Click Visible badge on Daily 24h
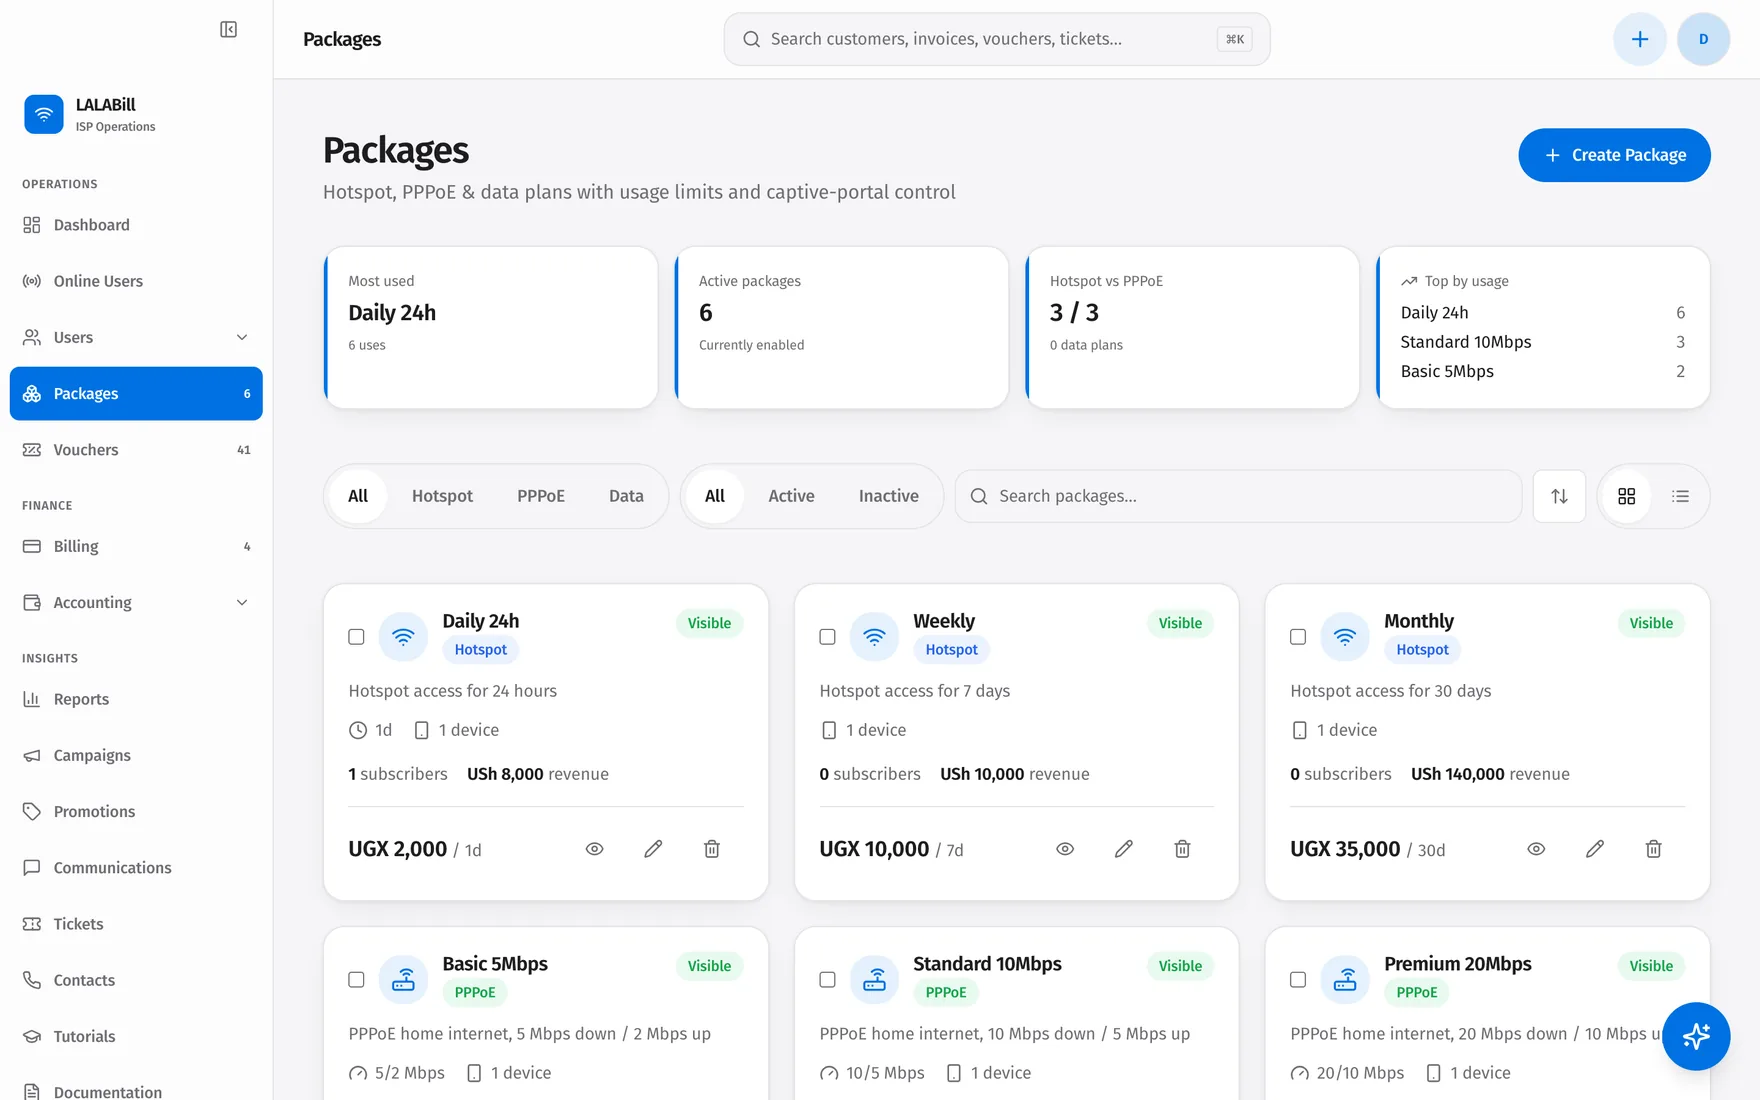Image resolution: width=1760 pixels, height=1100 pixels. click(x=709, y=623)
